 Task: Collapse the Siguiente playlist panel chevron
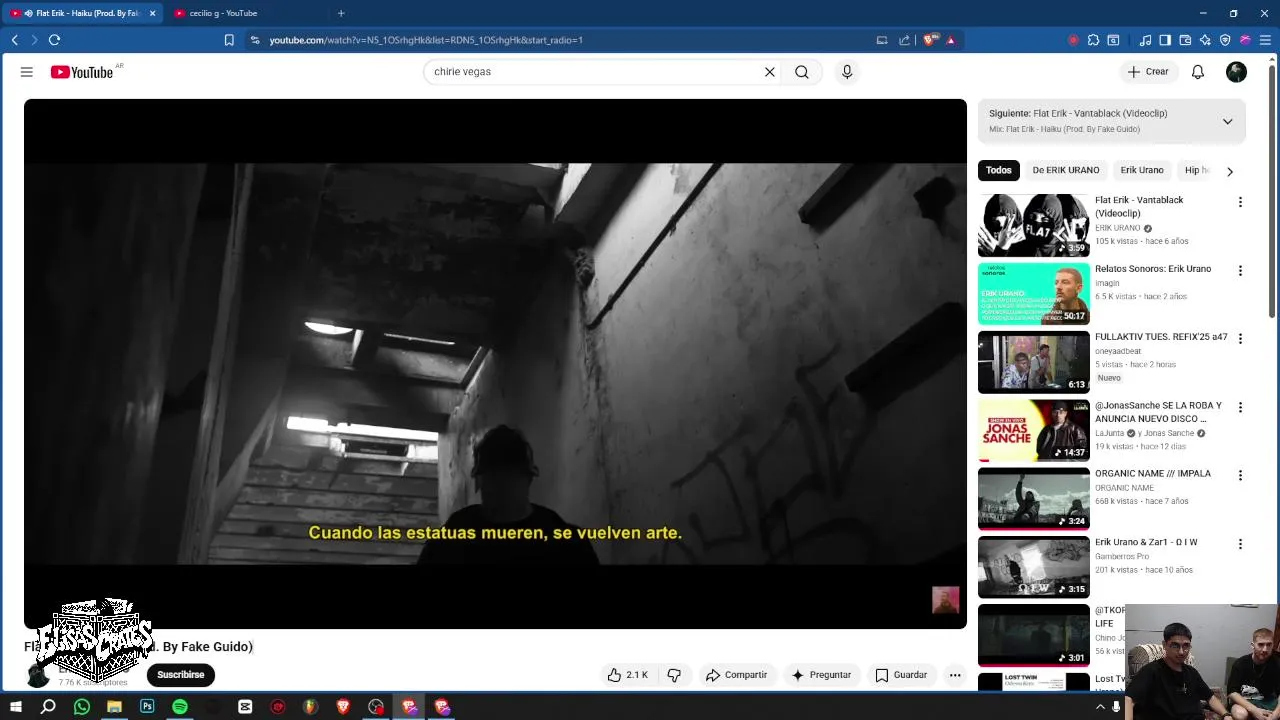1227,121
